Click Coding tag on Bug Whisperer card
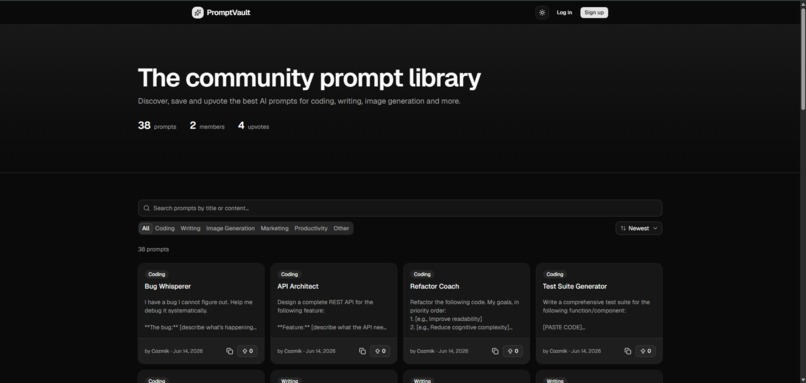 [157, 275]
